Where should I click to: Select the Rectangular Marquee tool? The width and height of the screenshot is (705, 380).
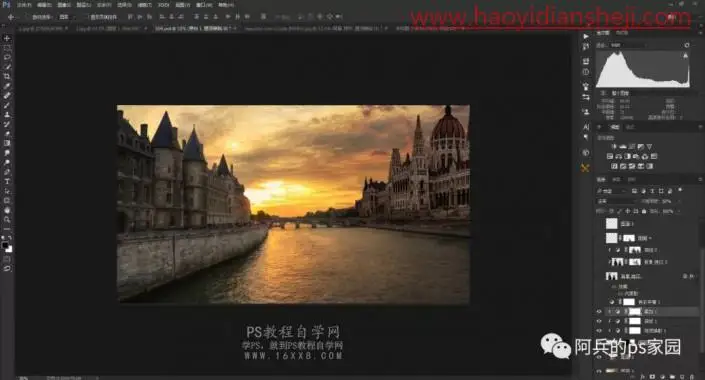7,48
